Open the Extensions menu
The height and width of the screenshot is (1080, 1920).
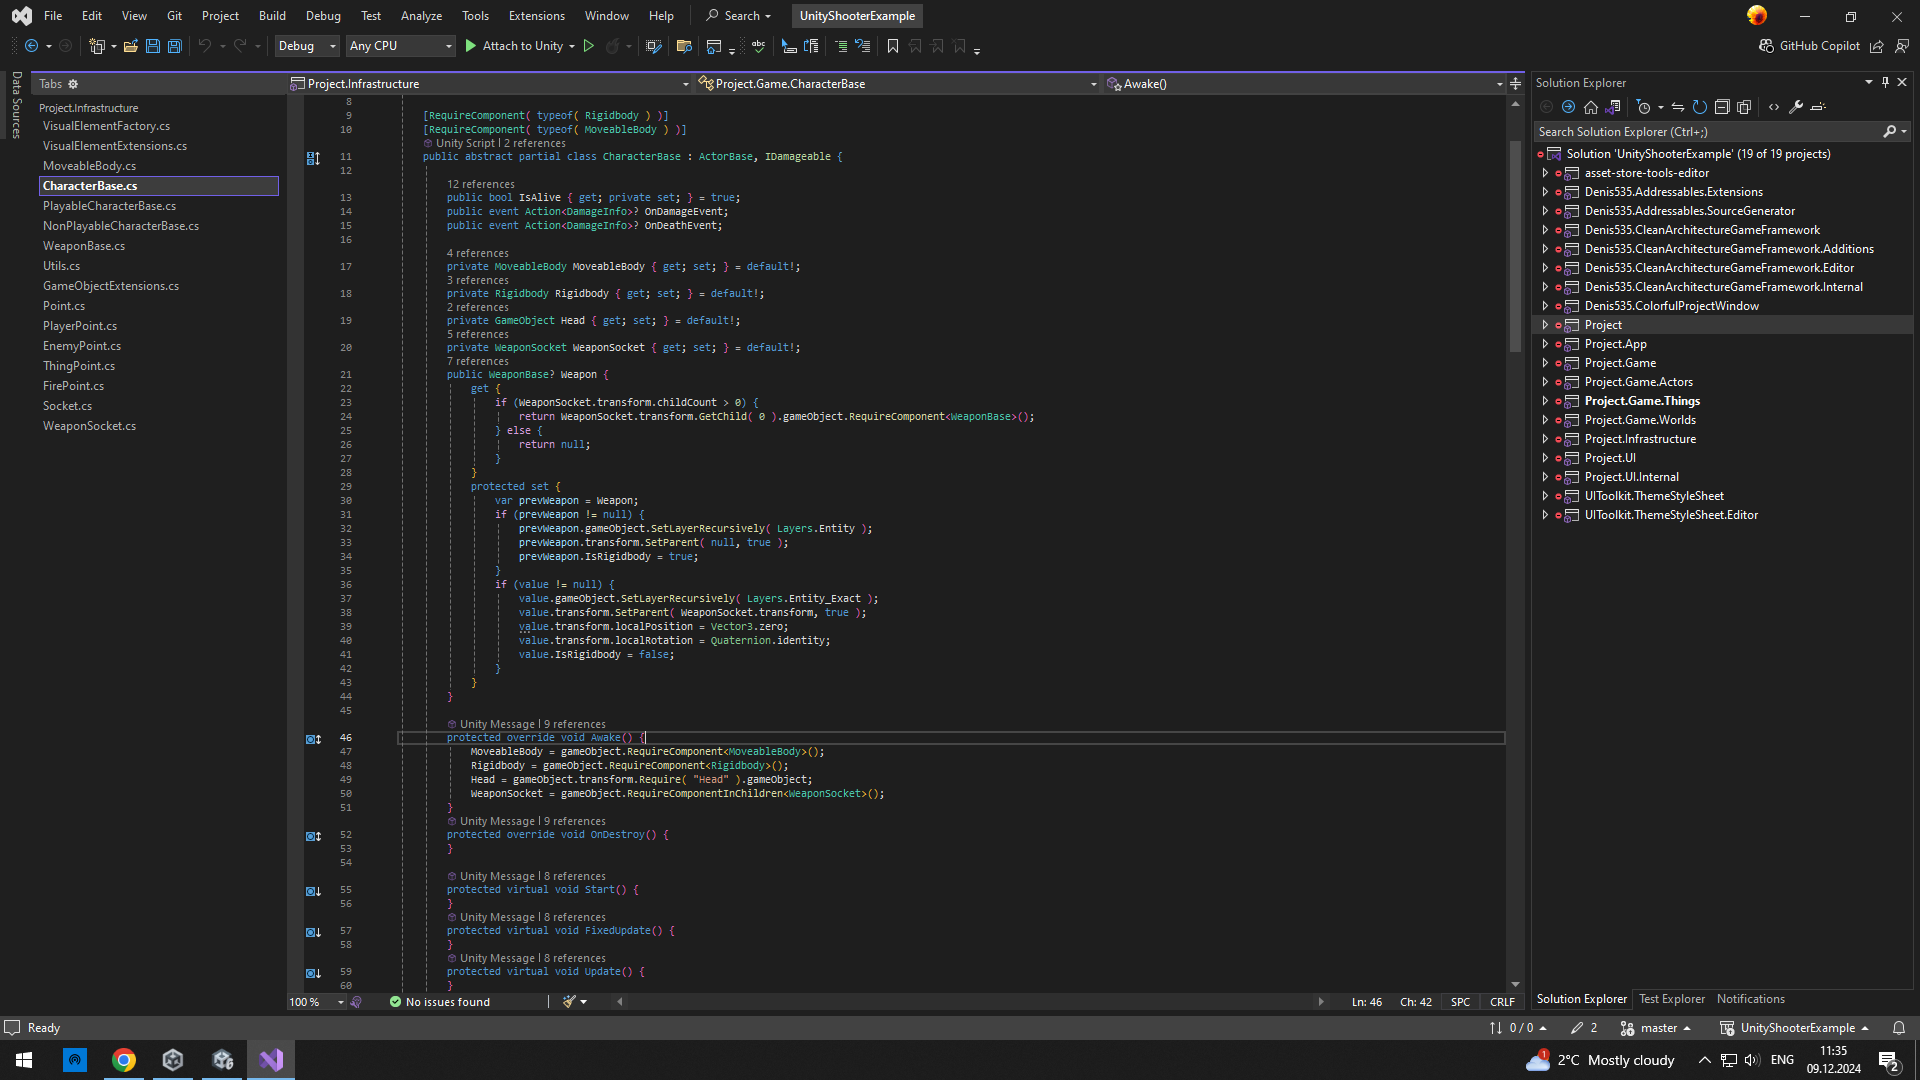[536, 16]
